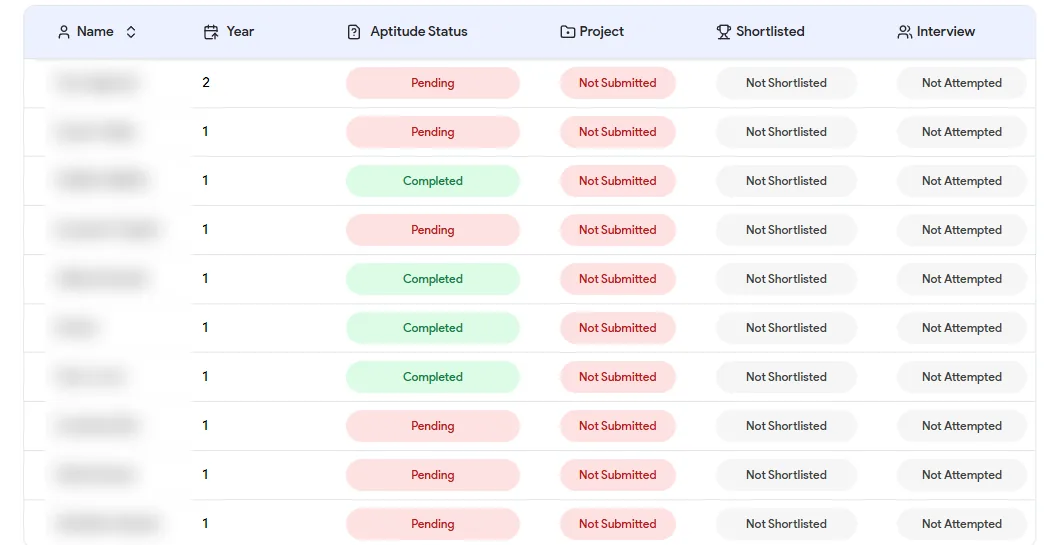This screenshot has width=1054, height=545.
Task: Click Pending badge in the Year 2 row
Action: click(433, 83)
